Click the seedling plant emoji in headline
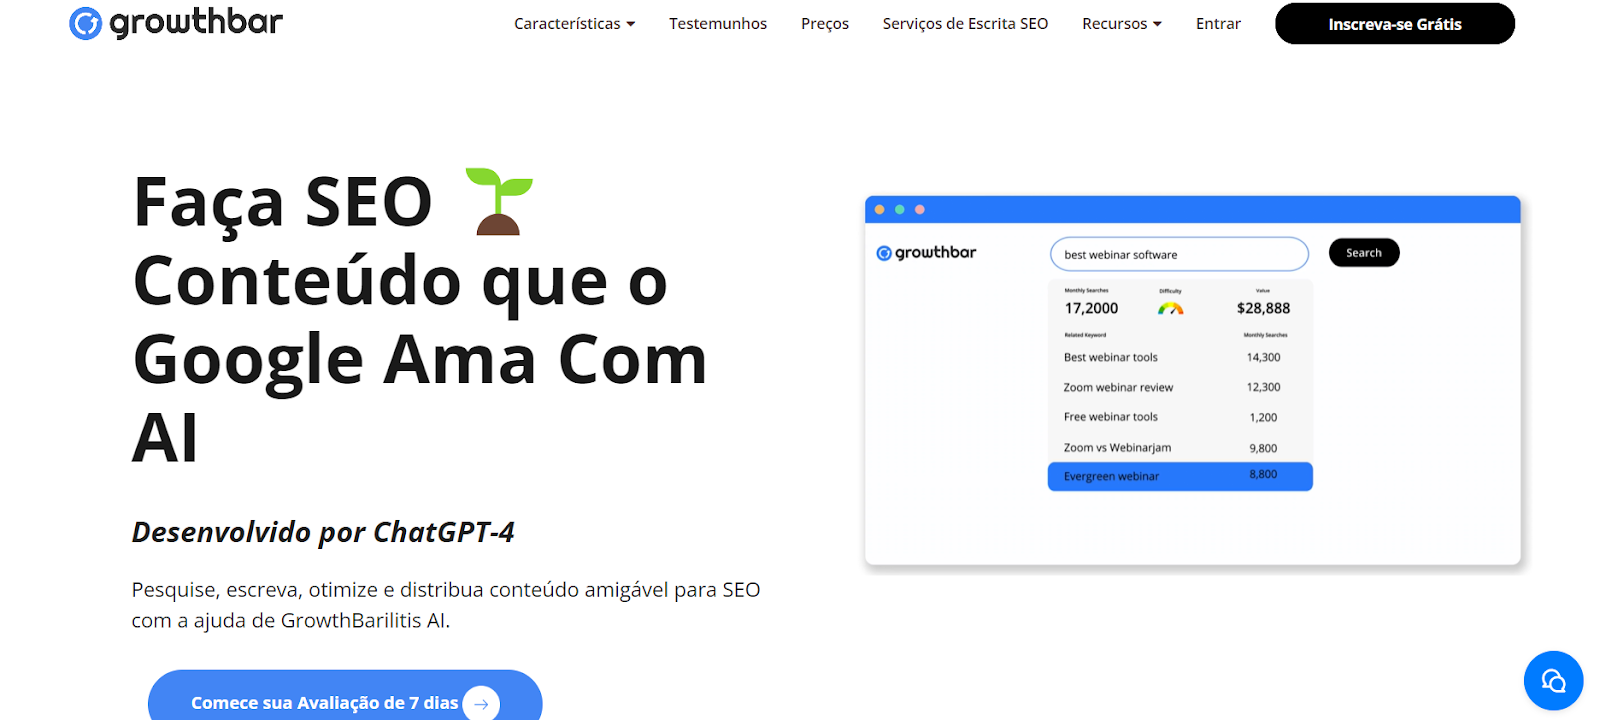 pos(499,201)
